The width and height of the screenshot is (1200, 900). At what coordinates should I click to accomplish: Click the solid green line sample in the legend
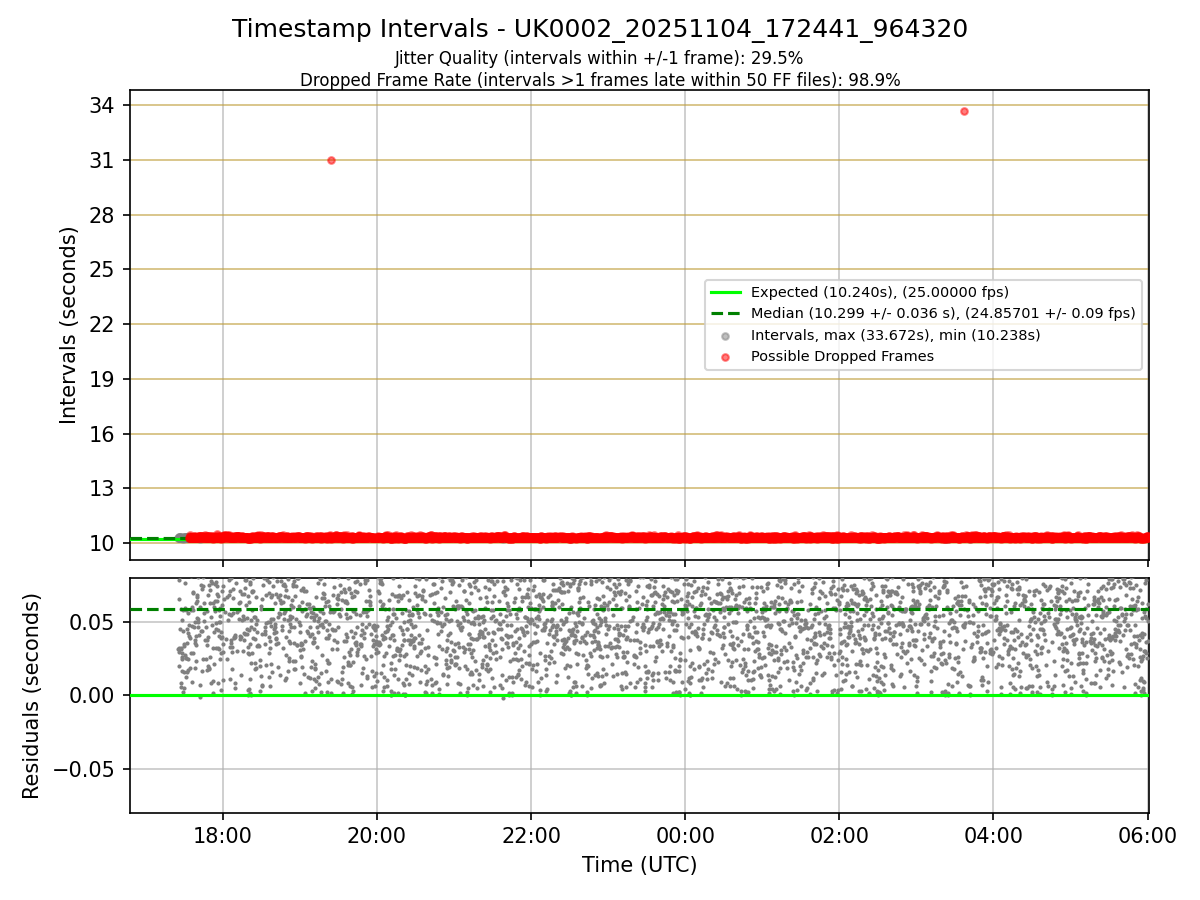tap(725, 292)
